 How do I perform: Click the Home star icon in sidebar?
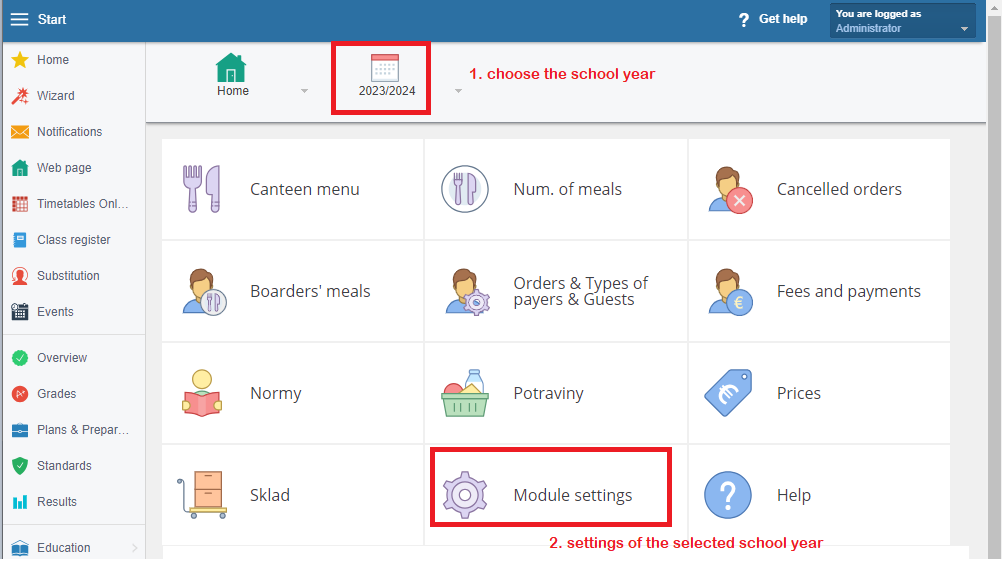(x=20, y=59)
